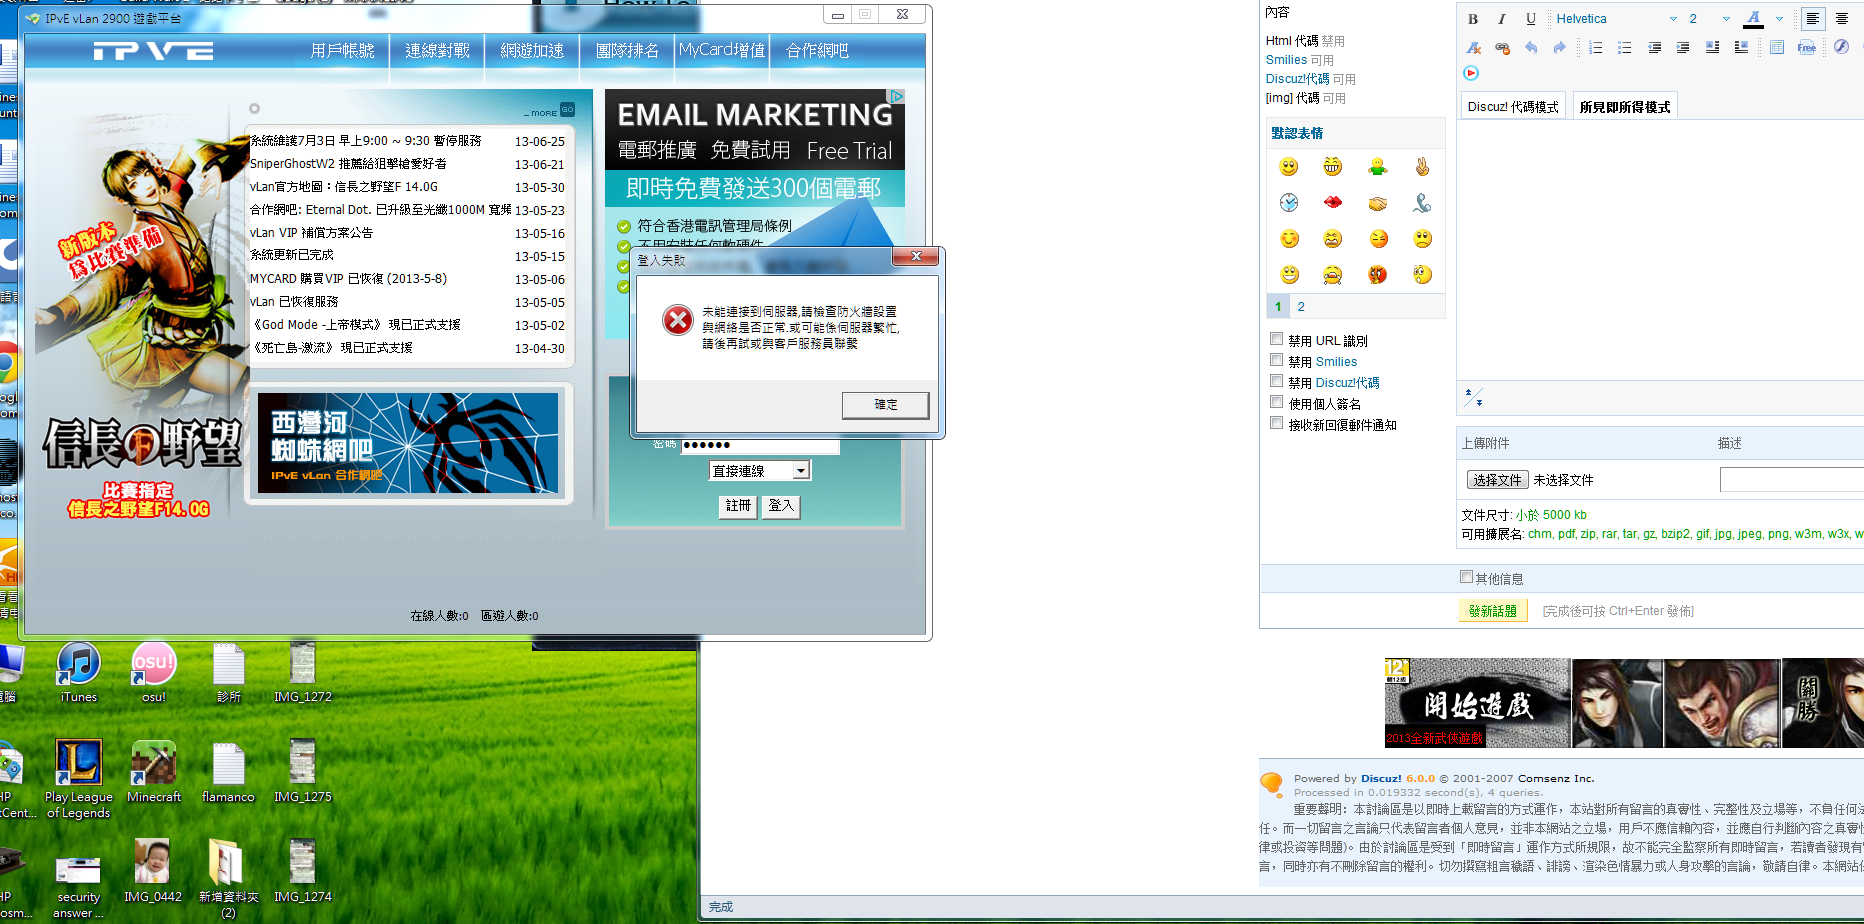Check the 禁用 Smilies checkbox

coord(1276,360)
